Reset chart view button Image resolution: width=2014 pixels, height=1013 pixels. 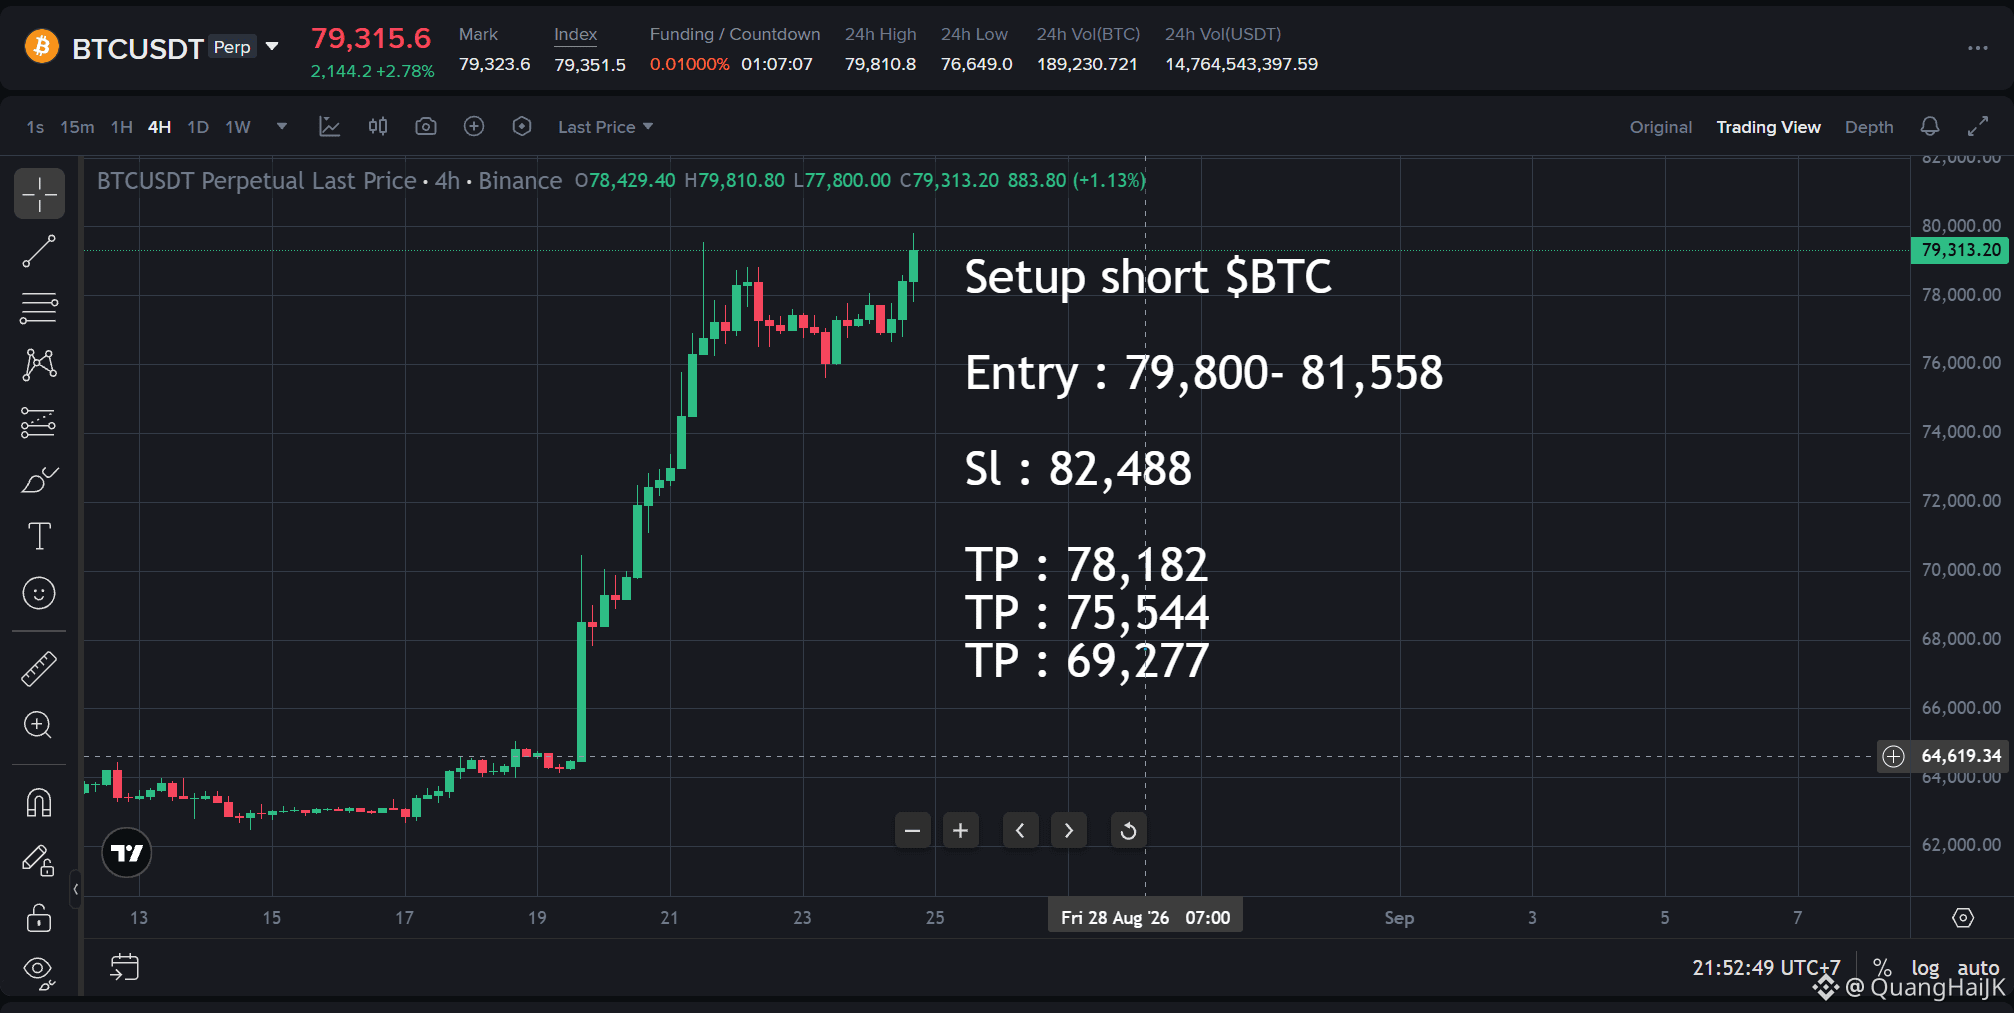click(x=1129, y=830)
